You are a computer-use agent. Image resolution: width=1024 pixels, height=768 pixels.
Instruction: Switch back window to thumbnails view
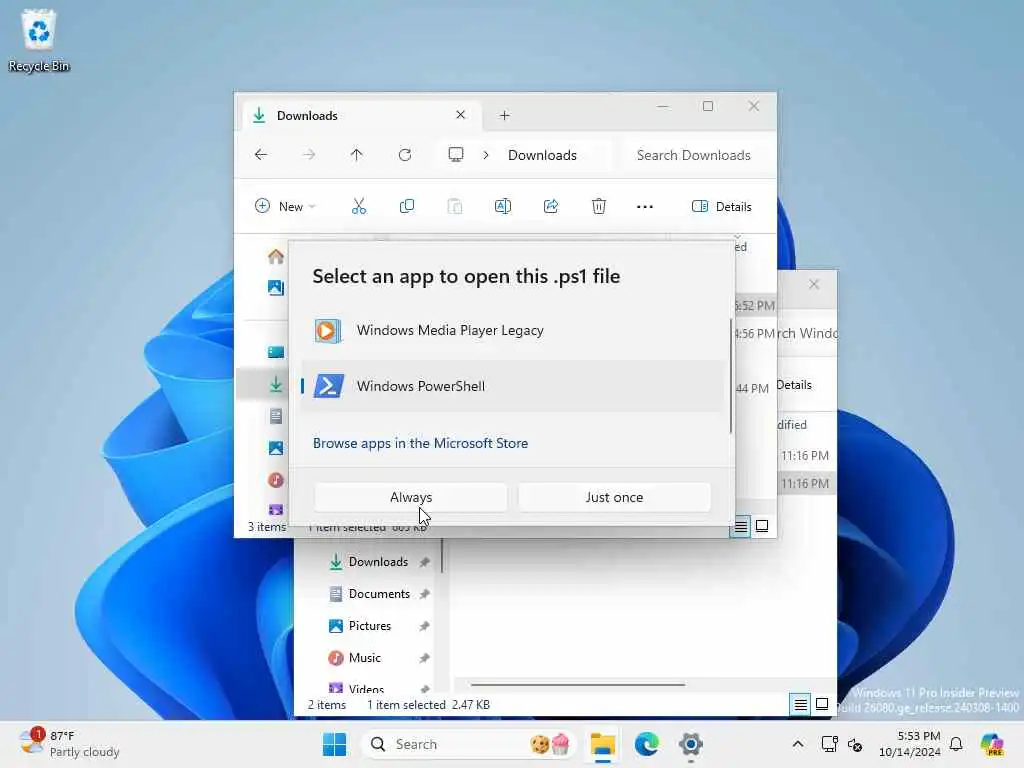point(822,704)
